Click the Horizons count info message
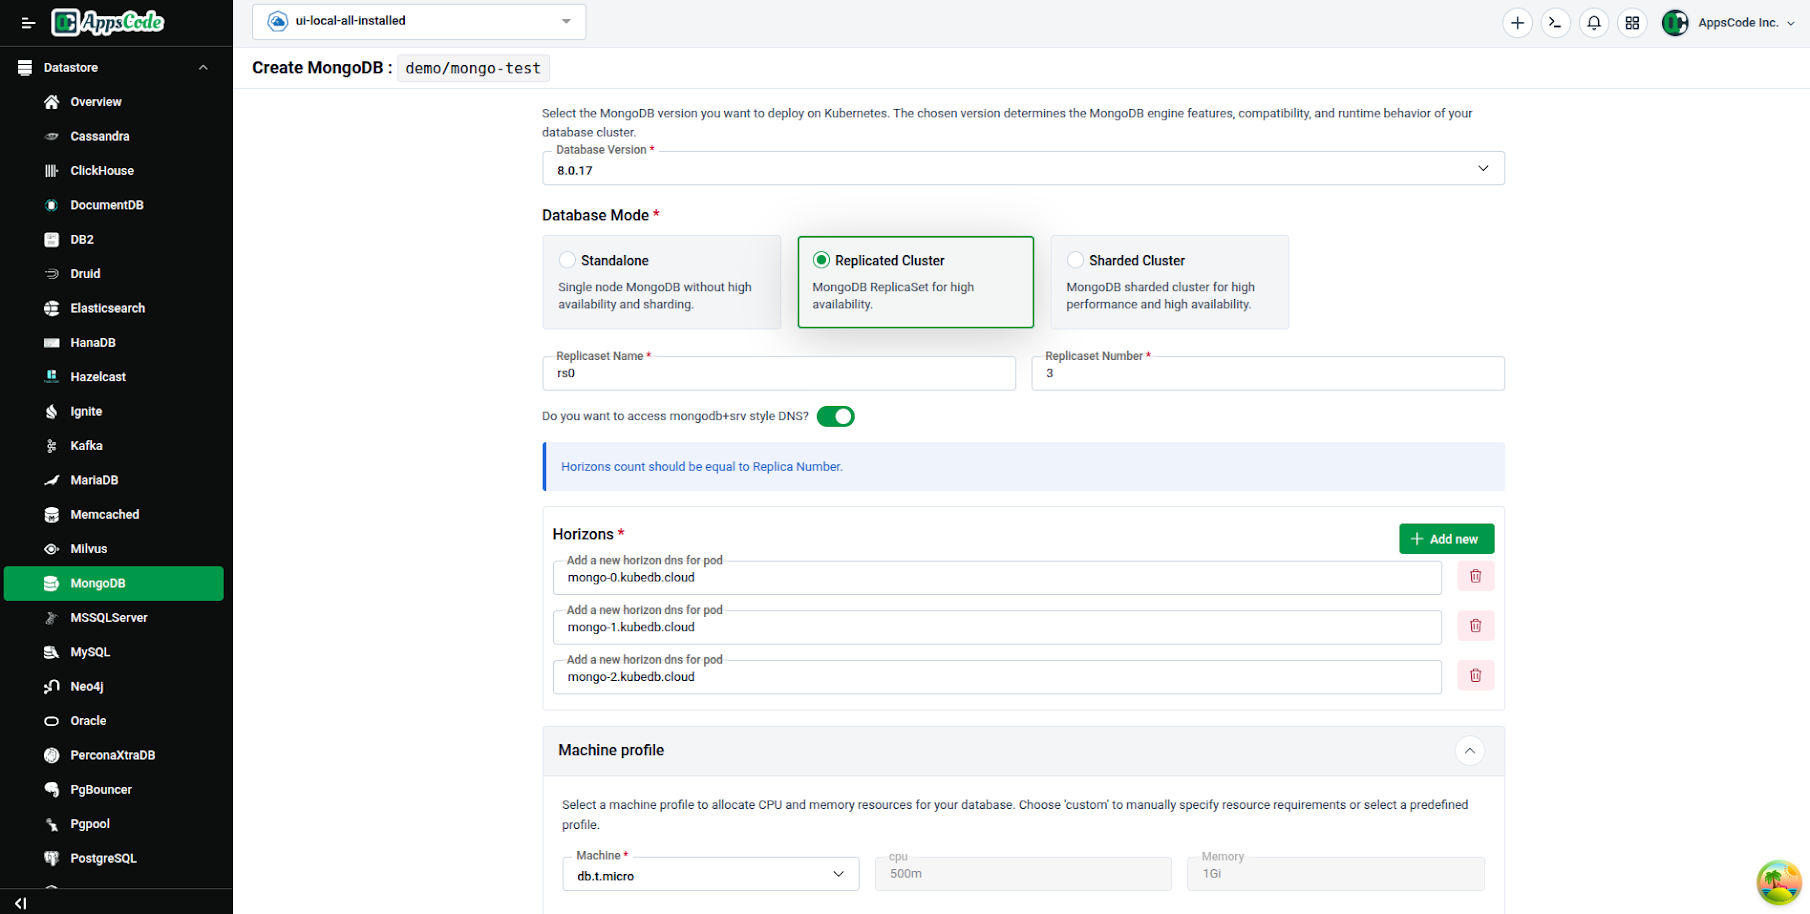The height and width of the screenshot is (914, 1810). (x=1024, y=467)
